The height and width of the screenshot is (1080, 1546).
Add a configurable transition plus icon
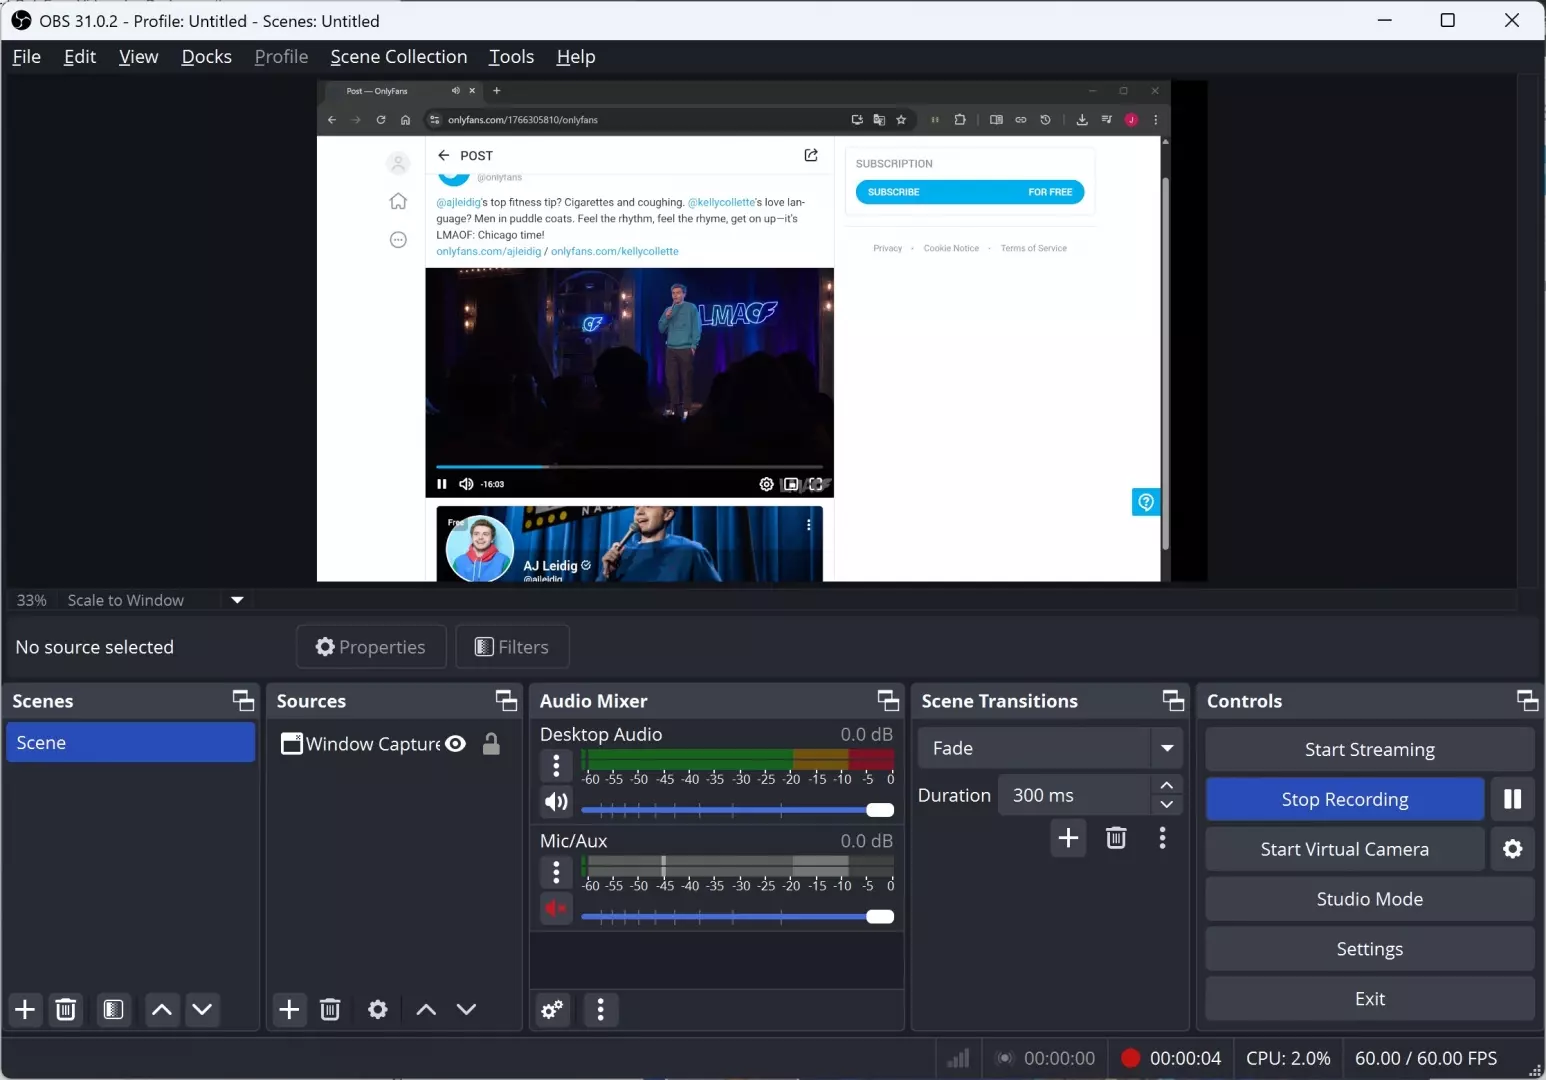(x=1068, y=838)
